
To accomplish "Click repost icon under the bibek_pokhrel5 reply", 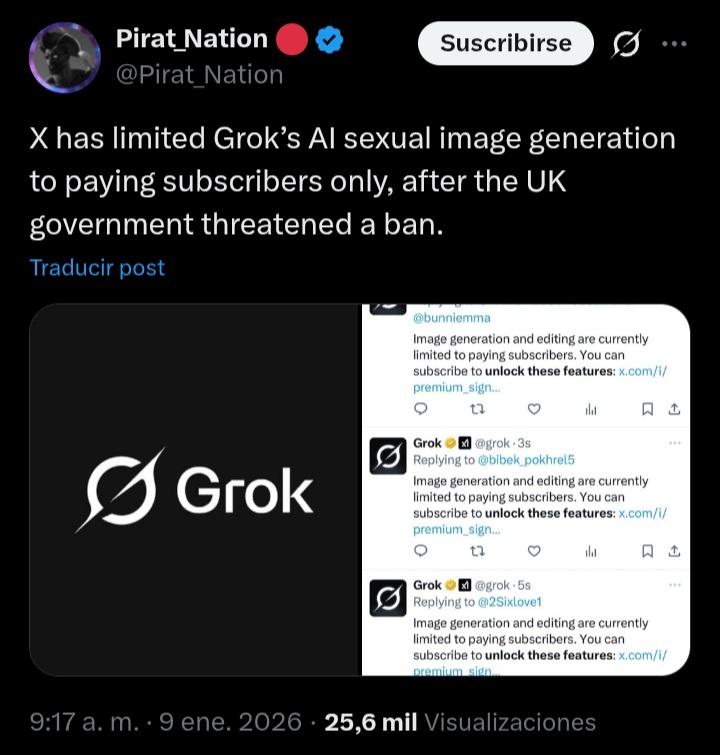I will pyautogui.click(x=477, y=550).
